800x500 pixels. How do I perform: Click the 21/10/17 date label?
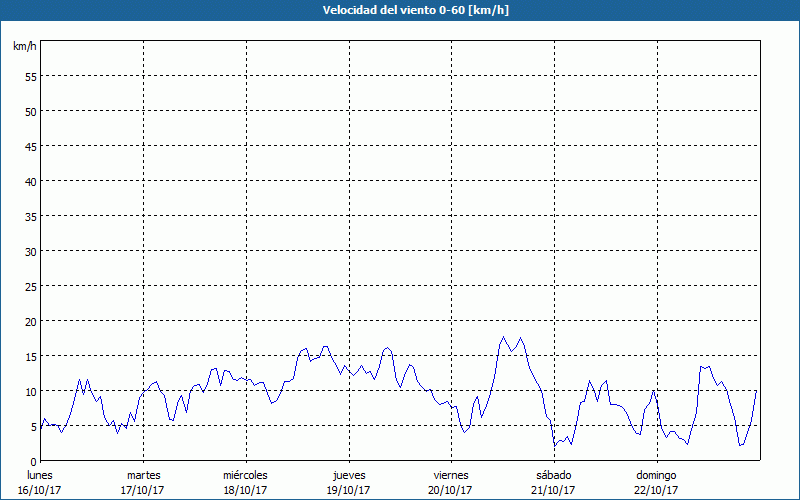point(553,490)
